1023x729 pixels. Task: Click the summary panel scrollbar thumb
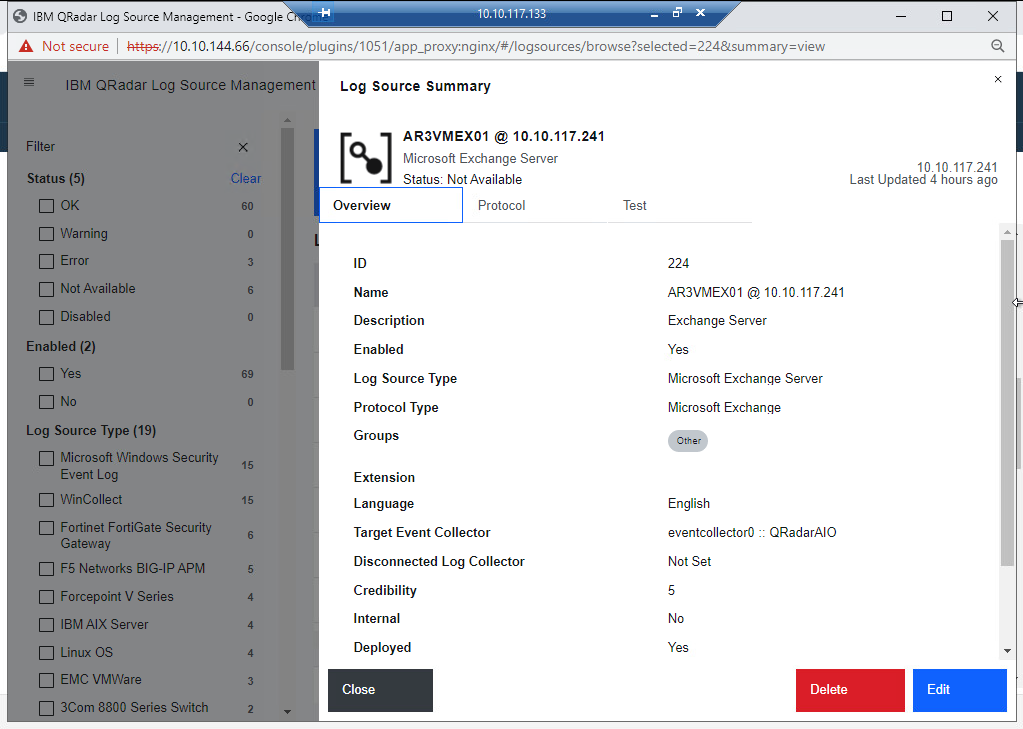1007,402
